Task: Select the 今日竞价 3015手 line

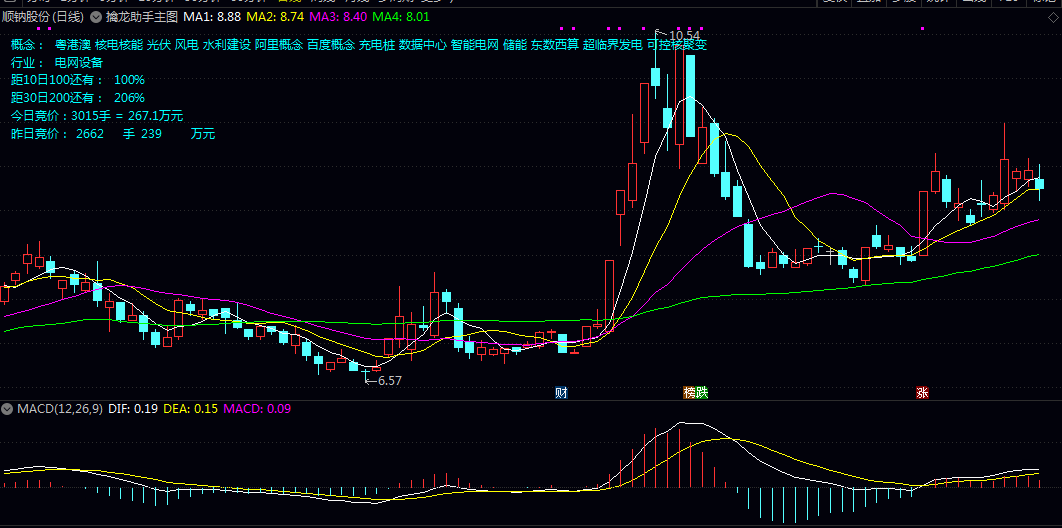Action: pyautogui.click(x=98, y=116)
